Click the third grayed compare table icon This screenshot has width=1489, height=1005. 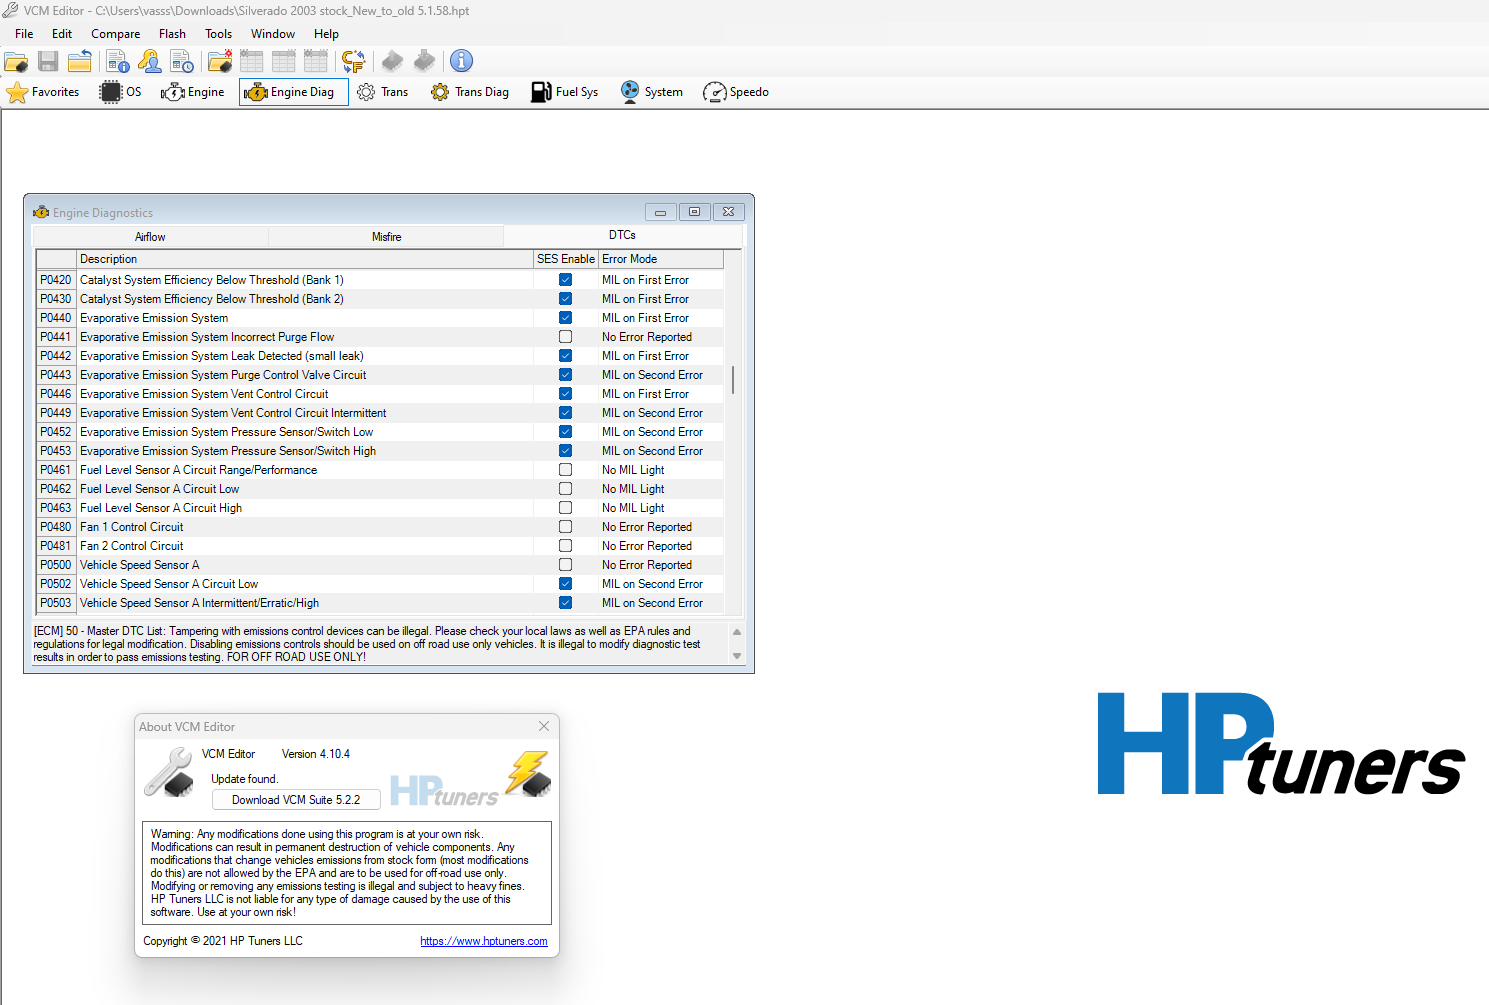click(x=316, y=61)
